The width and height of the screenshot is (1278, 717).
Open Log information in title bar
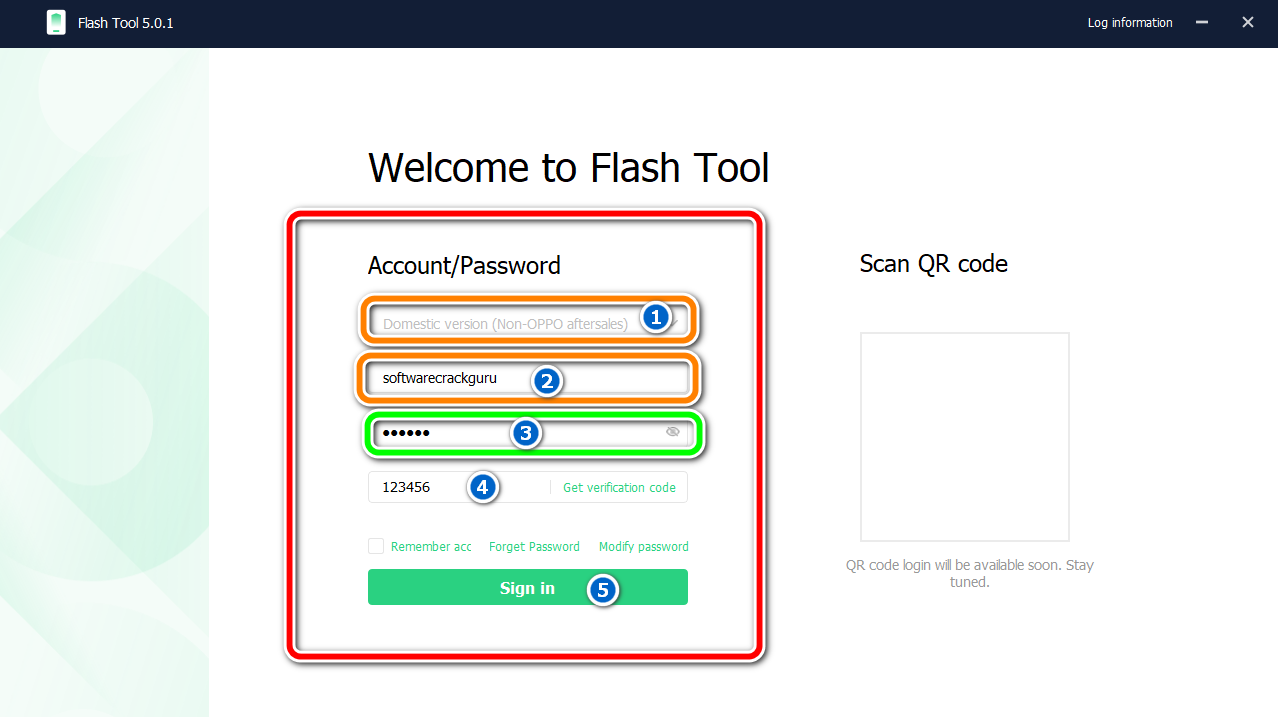pyautogui.click(x=1130, y=22)
